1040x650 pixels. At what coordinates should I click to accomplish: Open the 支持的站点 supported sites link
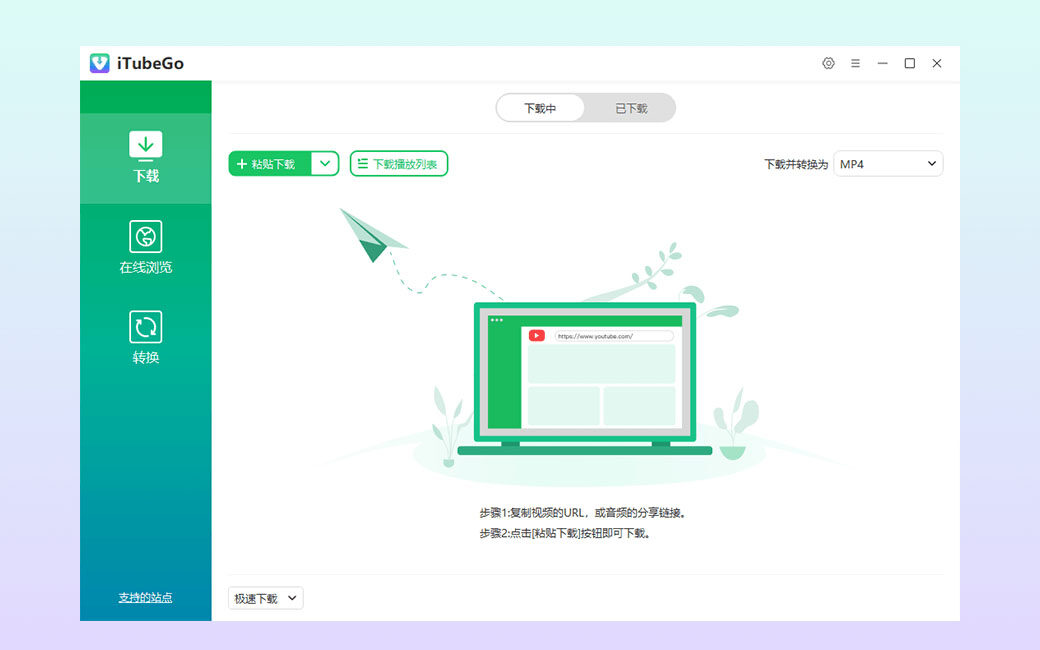click(145, 598)
